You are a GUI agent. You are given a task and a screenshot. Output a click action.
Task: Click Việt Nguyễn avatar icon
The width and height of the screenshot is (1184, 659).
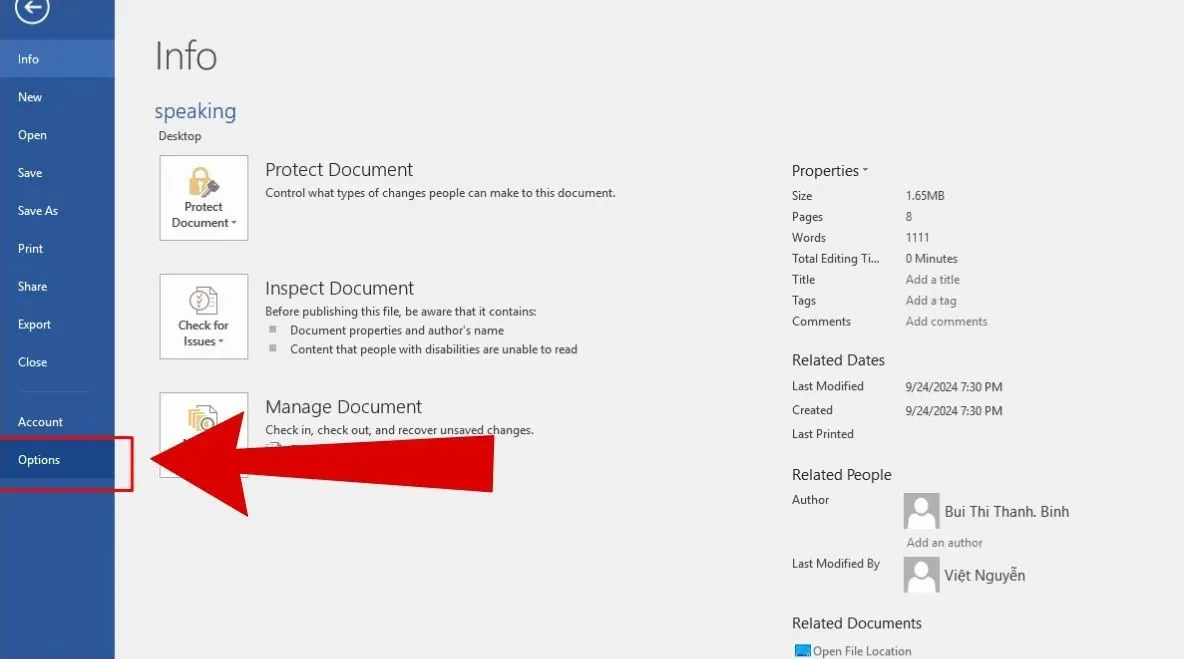[921, 575]
